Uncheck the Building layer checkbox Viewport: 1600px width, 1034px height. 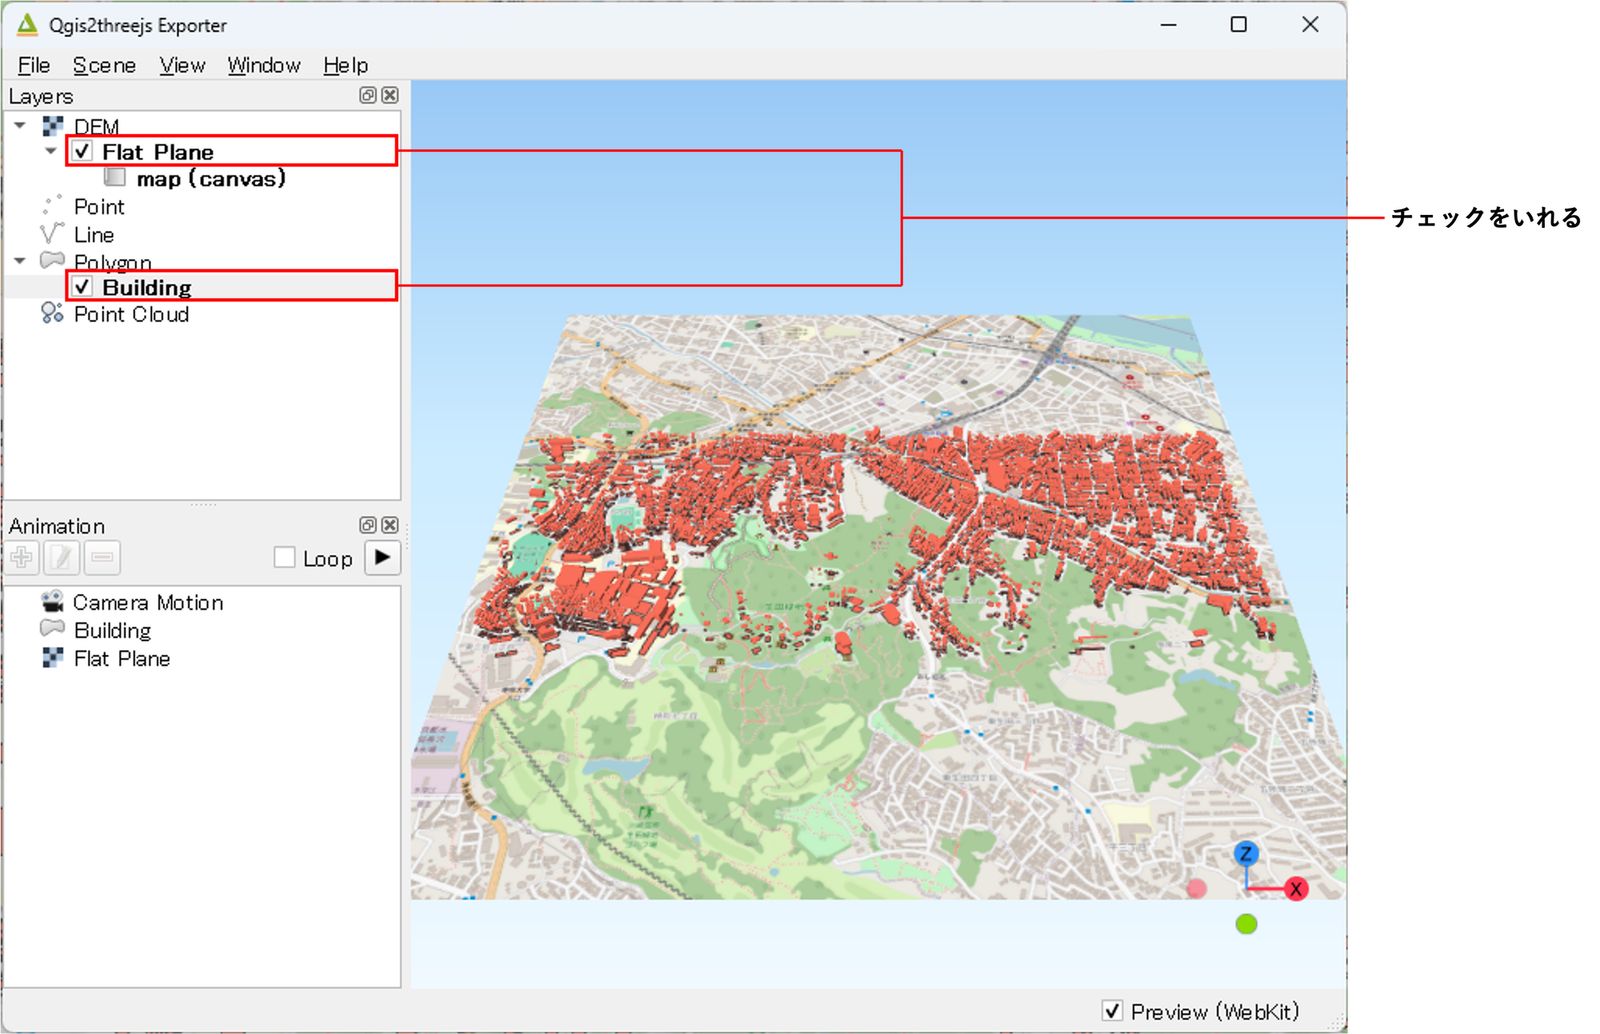83,287
